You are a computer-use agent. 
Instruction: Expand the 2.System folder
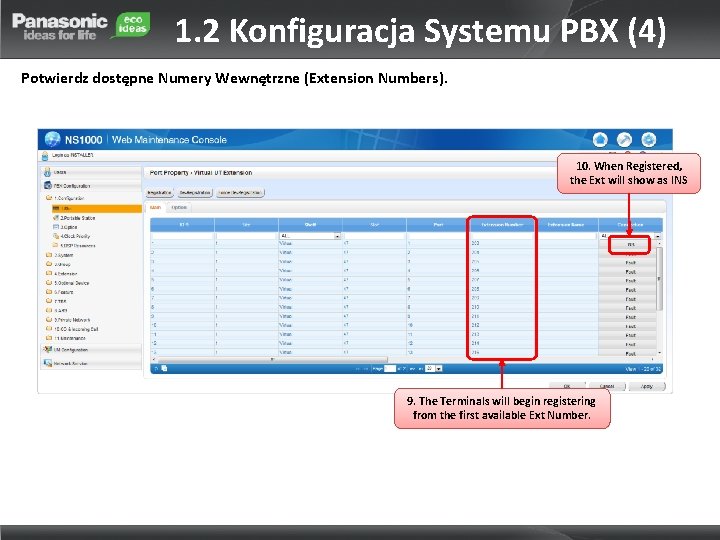pyautogui.click(x=49, y=255)
